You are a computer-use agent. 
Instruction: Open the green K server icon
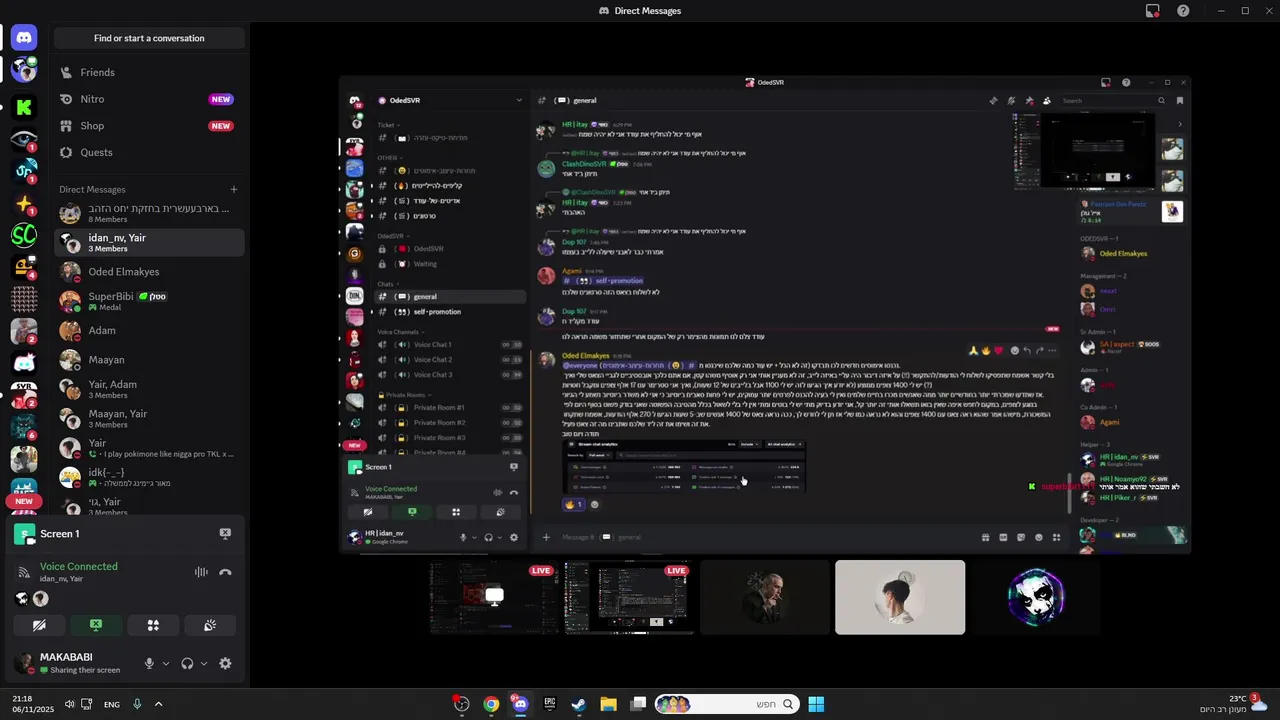click(24, 107)
